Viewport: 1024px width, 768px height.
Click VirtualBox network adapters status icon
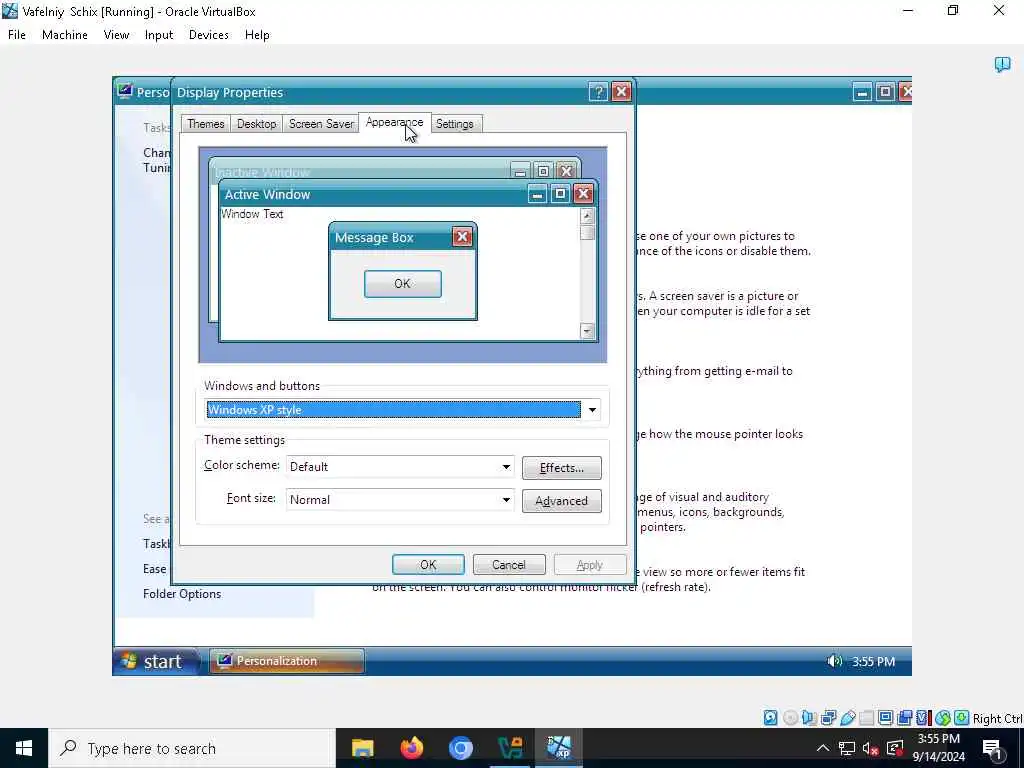[828, 718]
